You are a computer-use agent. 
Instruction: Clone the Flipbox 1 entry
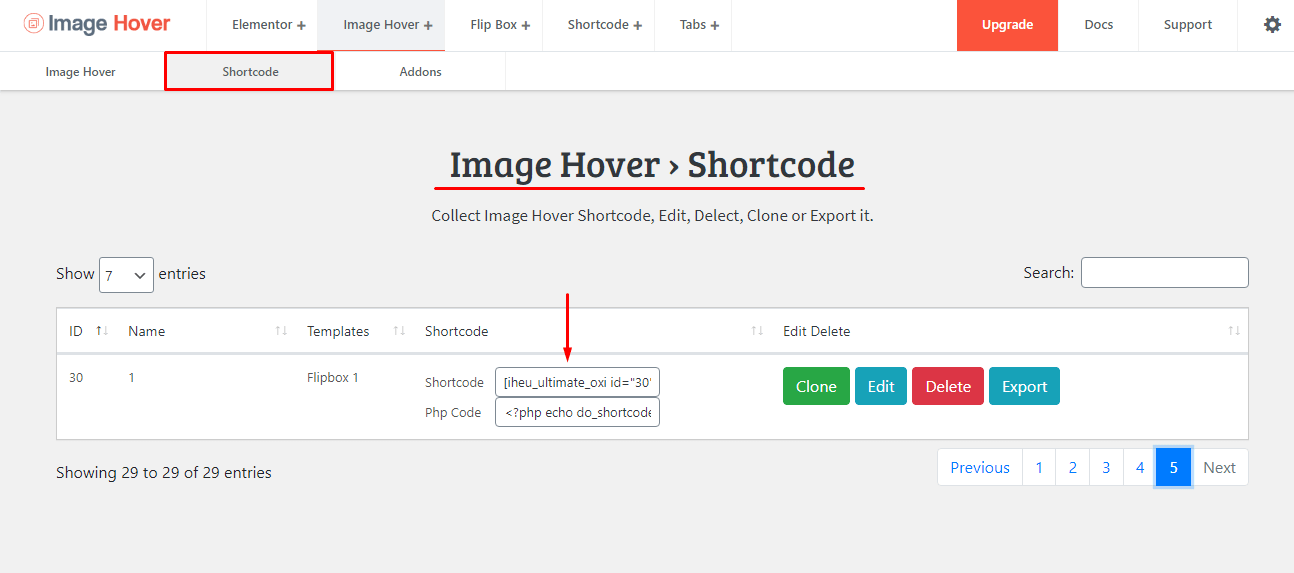(816, 386)
